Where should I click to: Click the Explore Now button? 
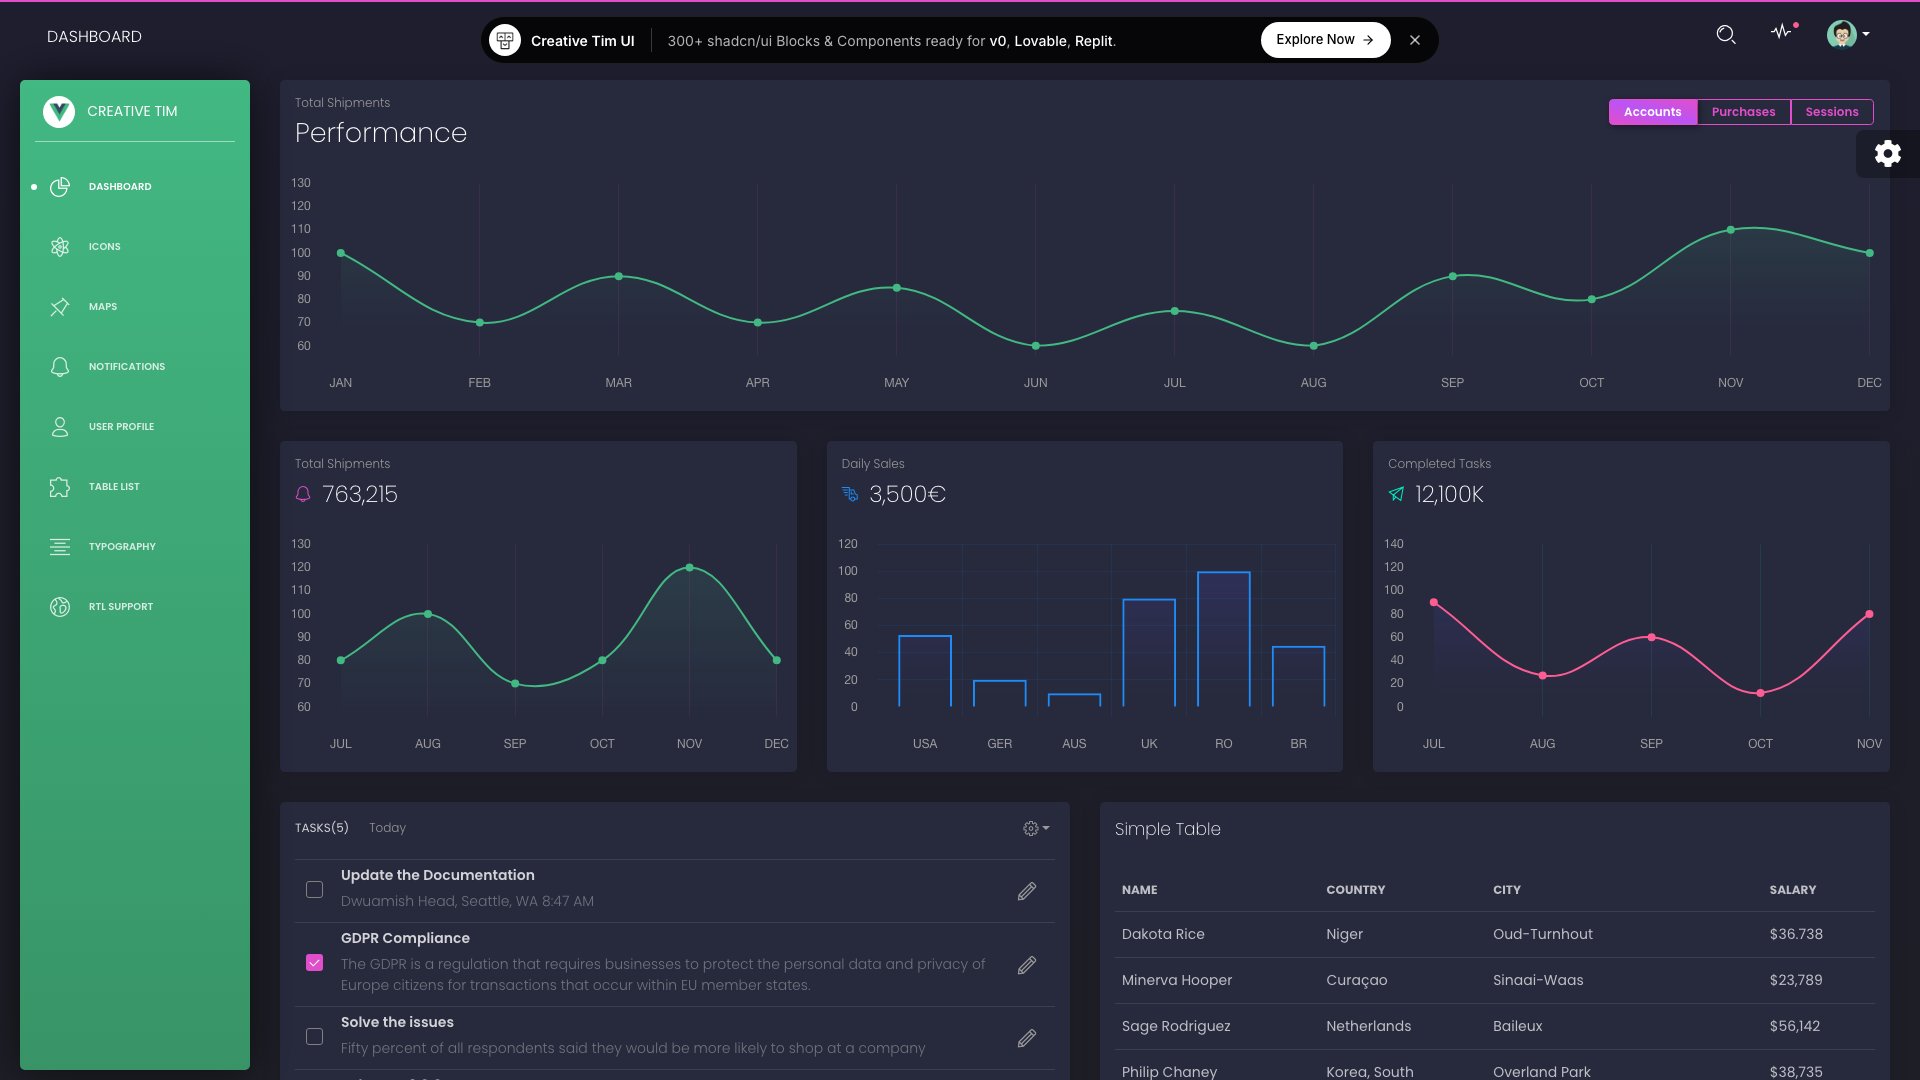[x=1324, y=40]
